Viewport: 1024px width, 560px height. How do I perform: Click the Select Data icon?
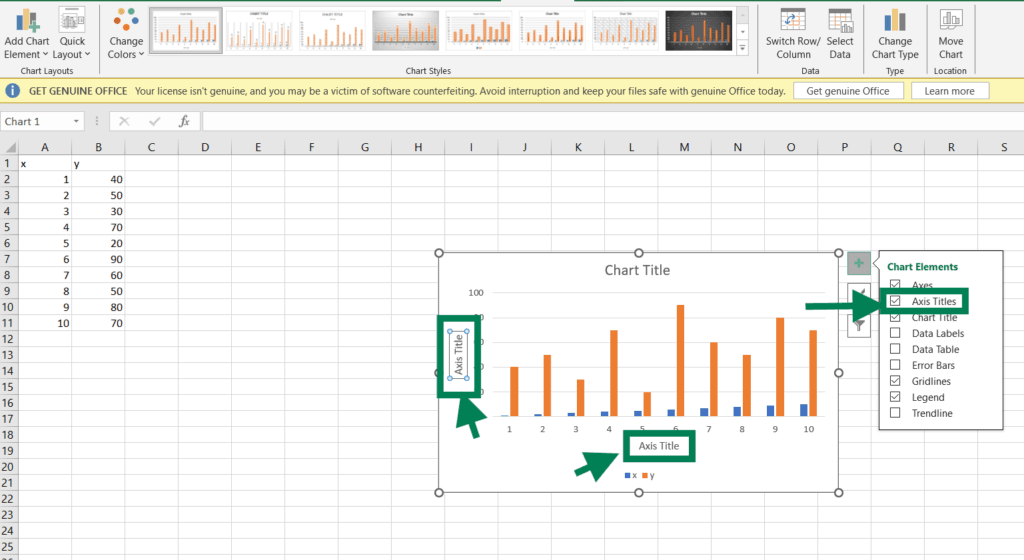[x=840, y=22]
